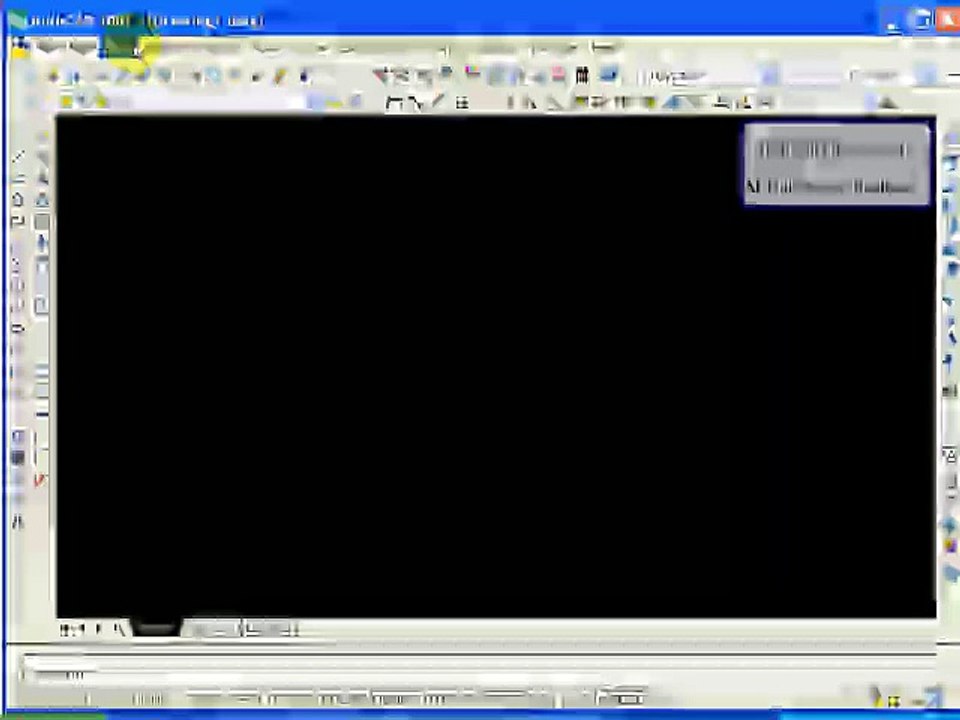Screen dimensions: 960x720
Task: Click into the command line input
Action: (x=478, y=675)
